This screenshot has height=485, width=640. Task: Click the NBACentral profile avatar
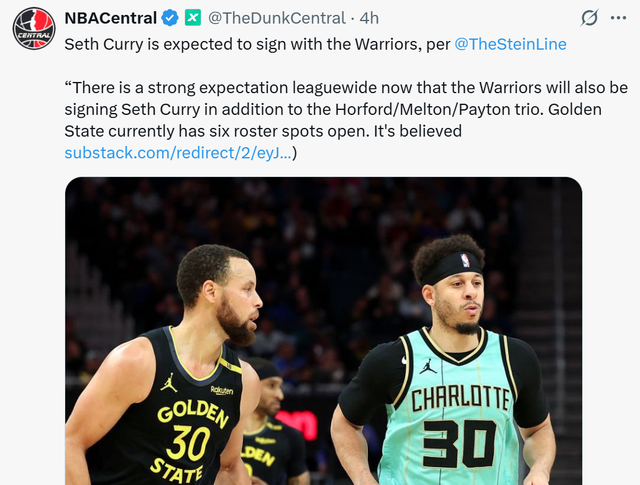tap(34, 28)
